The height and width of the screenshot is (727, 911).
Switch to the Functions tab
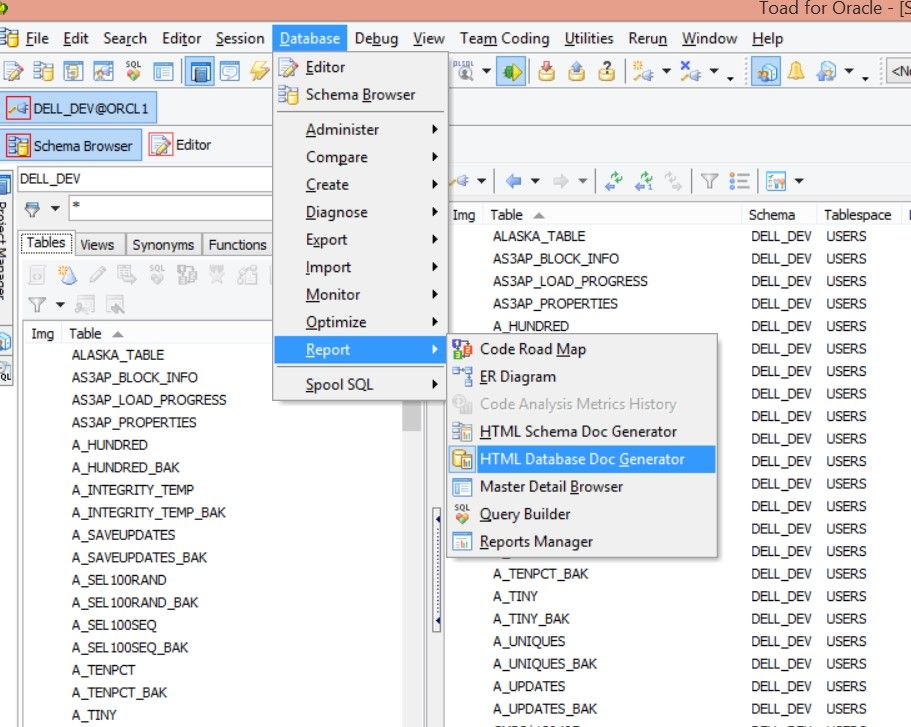[238, 245]
